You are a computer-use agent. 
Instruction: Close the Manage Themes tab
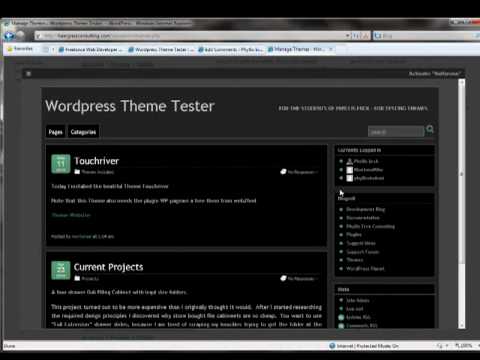point(331,49)
